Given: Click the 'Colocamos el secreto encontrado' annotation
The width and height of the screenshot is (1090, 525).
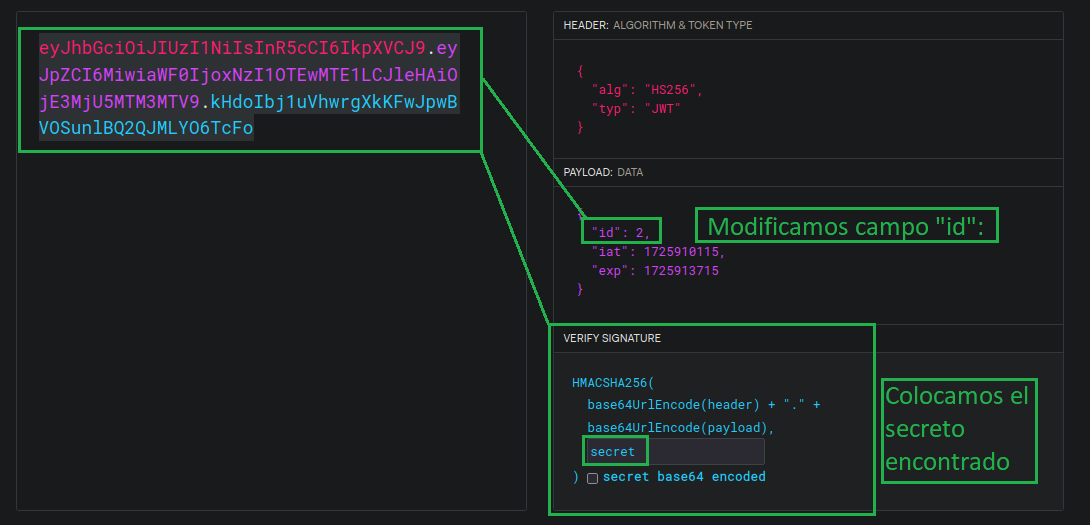Looking at the screenshot, I should [958, 429].
